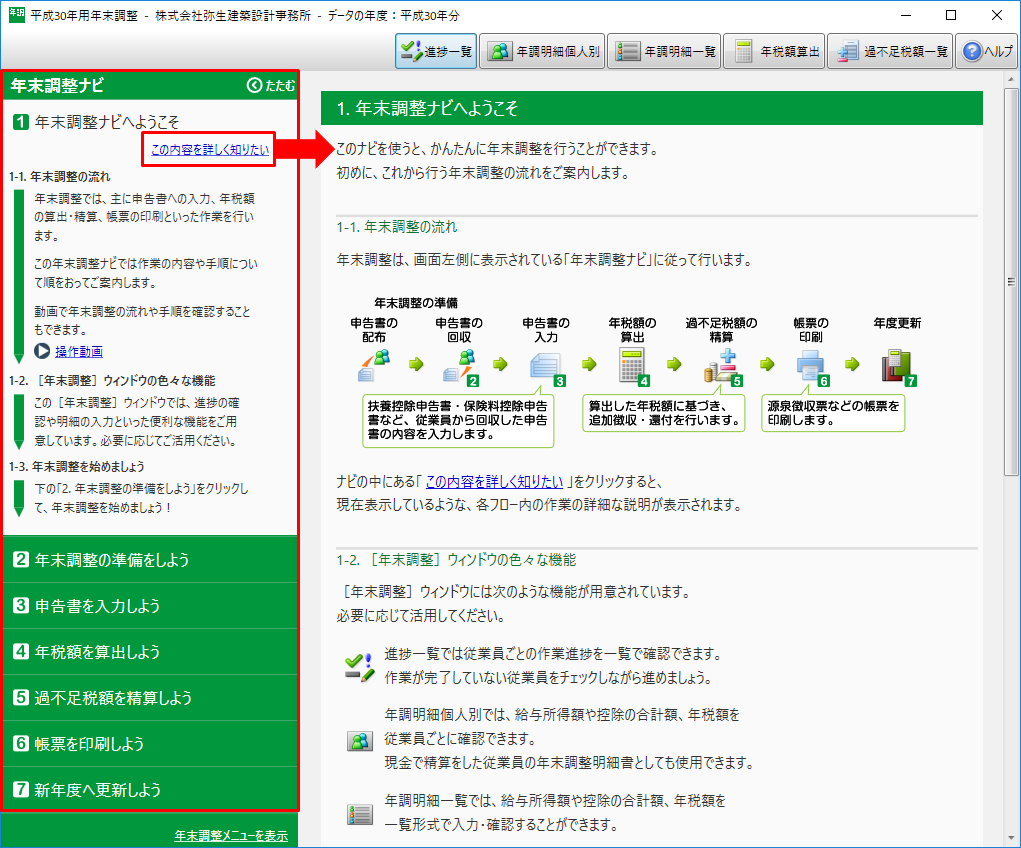Open the ヘルプ help button
Screen dimensions: 1021x848
pyautogui.click(x=986, y=51)
